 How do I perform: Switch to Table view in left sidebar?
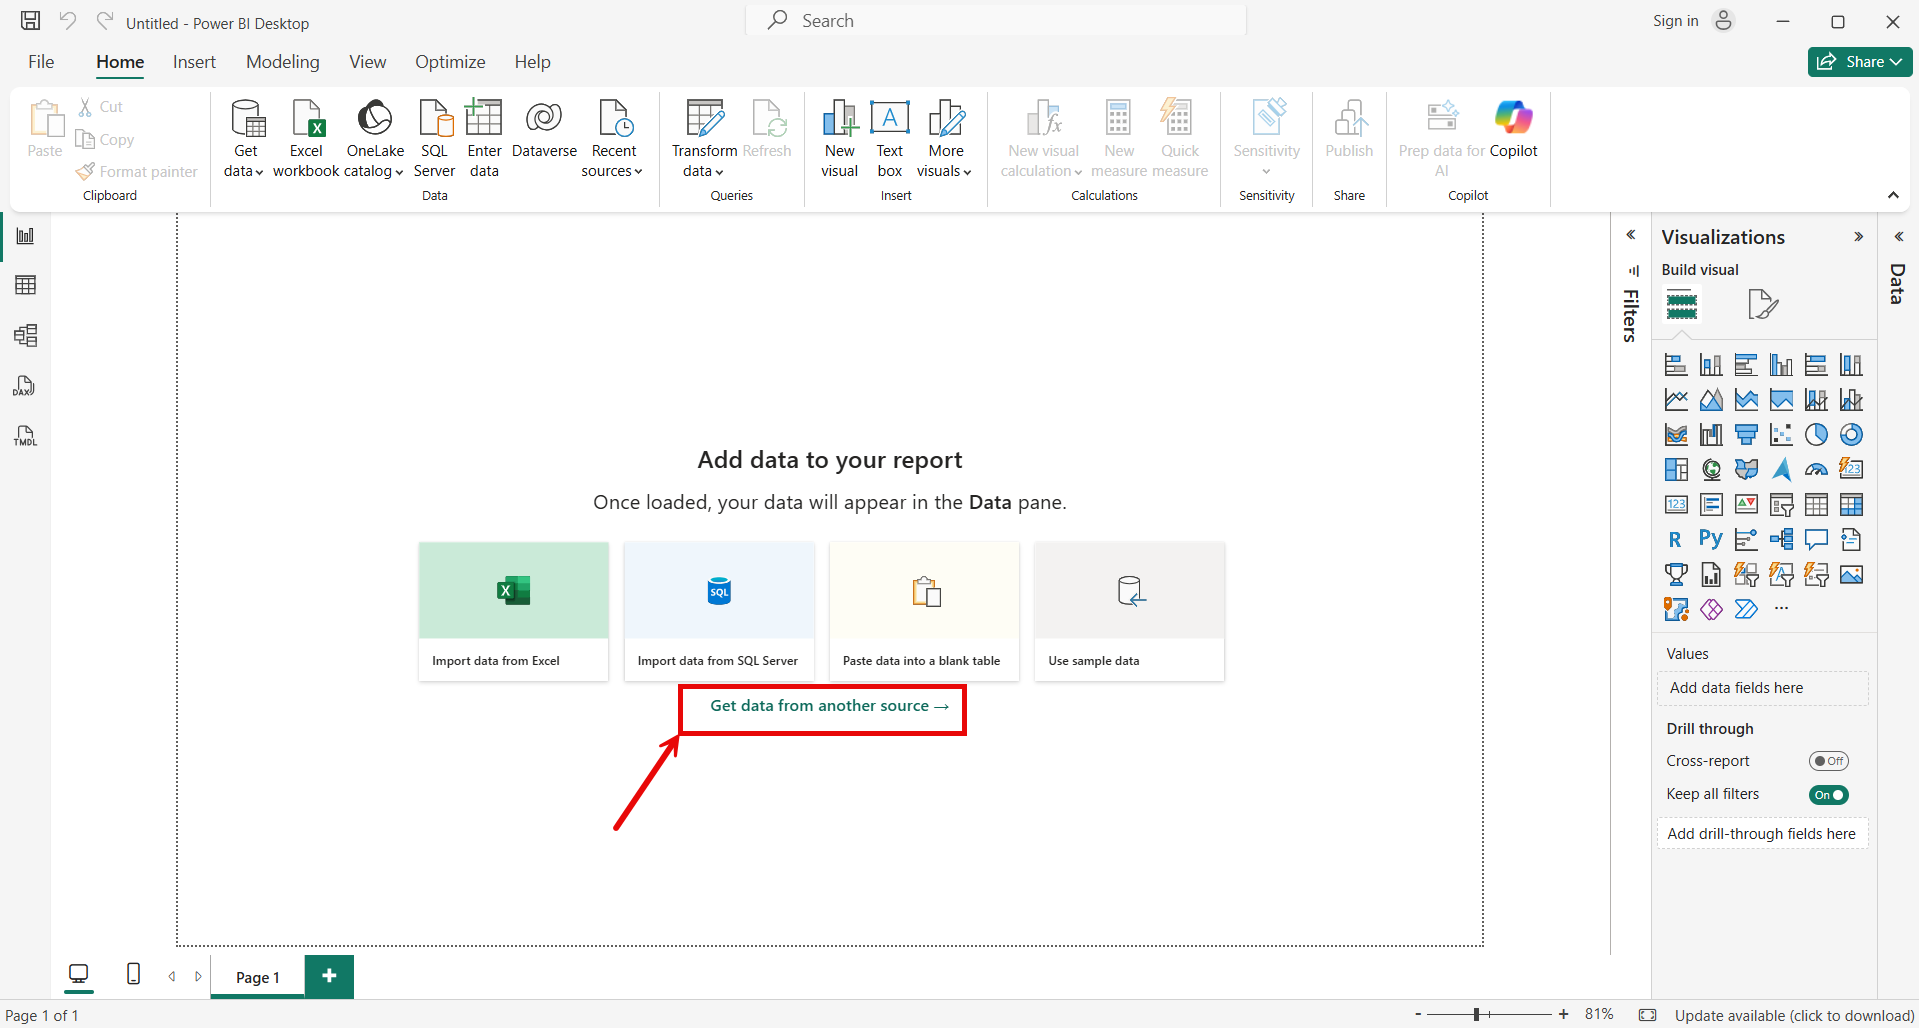(x=25, y=285)
